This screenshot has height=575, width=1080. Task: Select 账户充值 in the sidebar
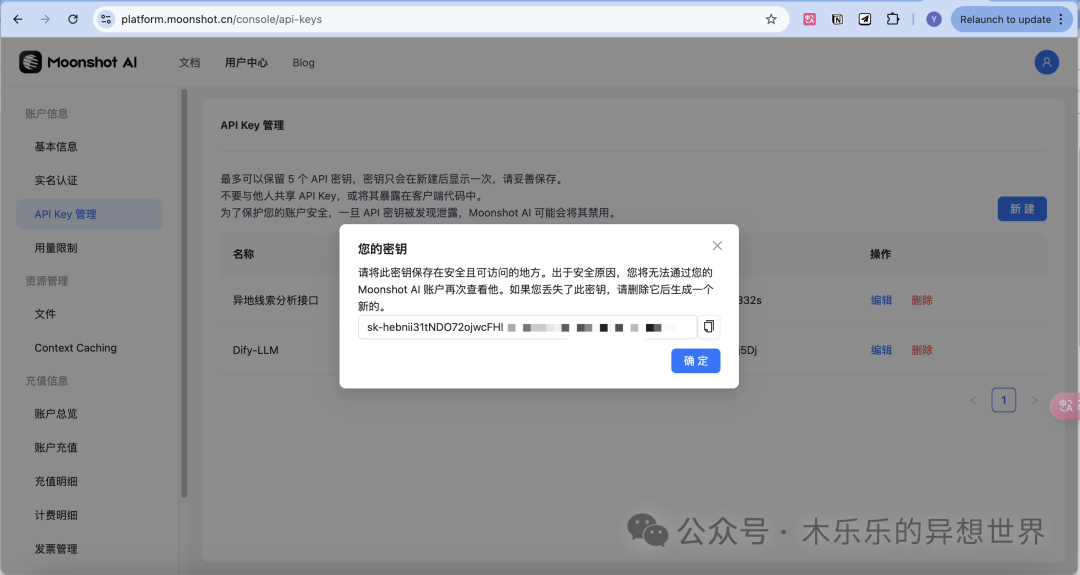pos(56,448)
